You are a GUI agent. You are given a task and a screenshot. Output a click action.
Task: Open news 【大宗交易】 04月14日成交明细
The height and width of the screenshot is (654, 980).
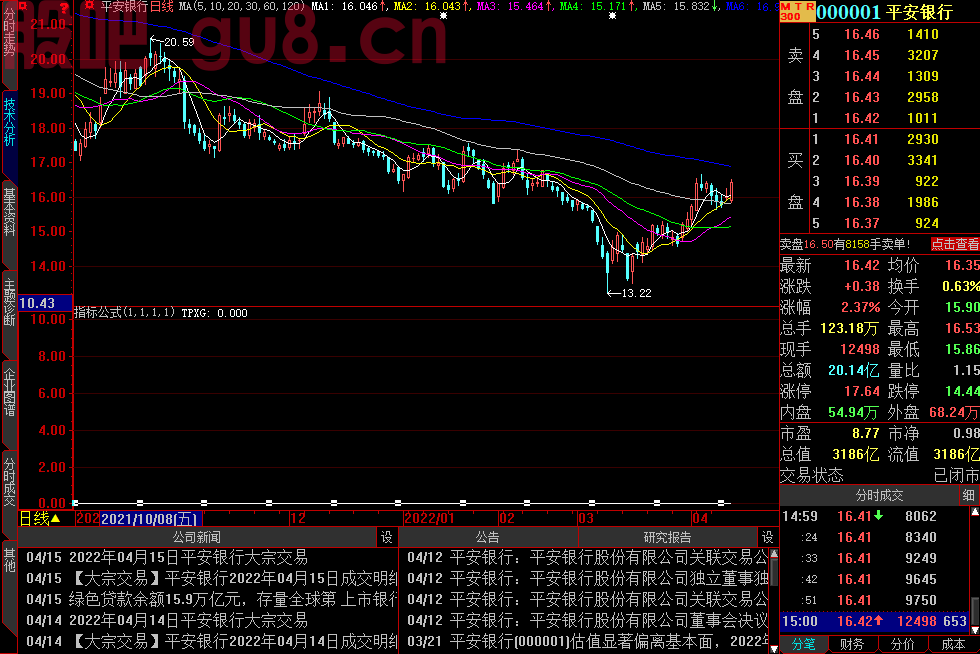[211, 641]
